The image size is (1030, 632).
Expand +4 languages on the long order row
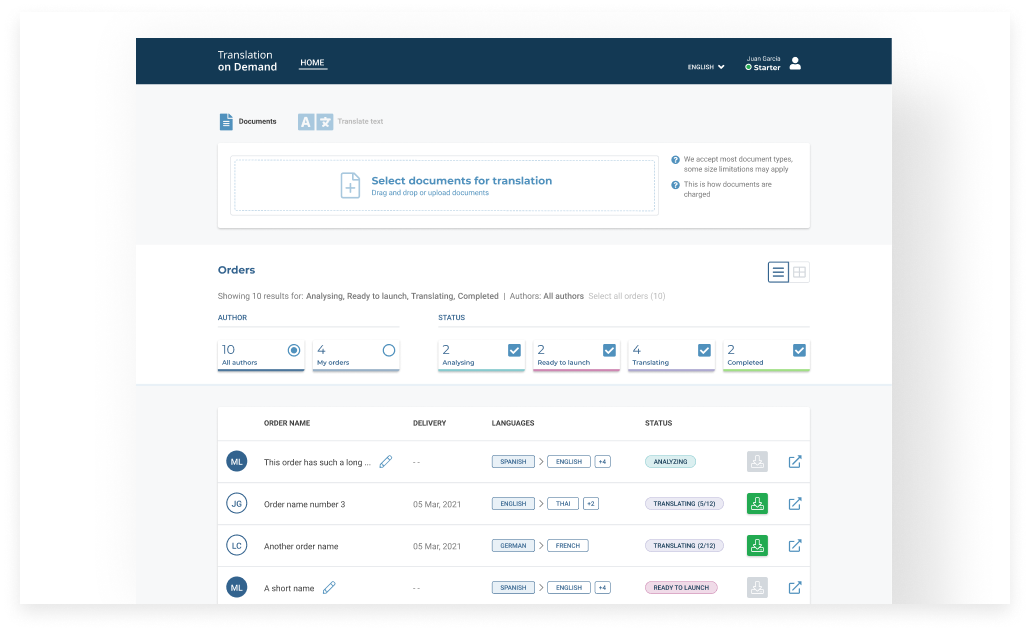[x=602, y=462]
